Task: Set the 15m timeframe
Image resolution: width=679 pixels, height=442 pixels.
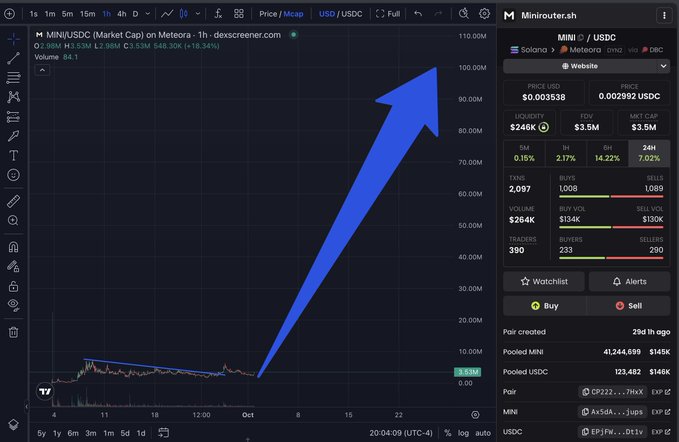Action: pyautogui.click(x=87, y=14)
